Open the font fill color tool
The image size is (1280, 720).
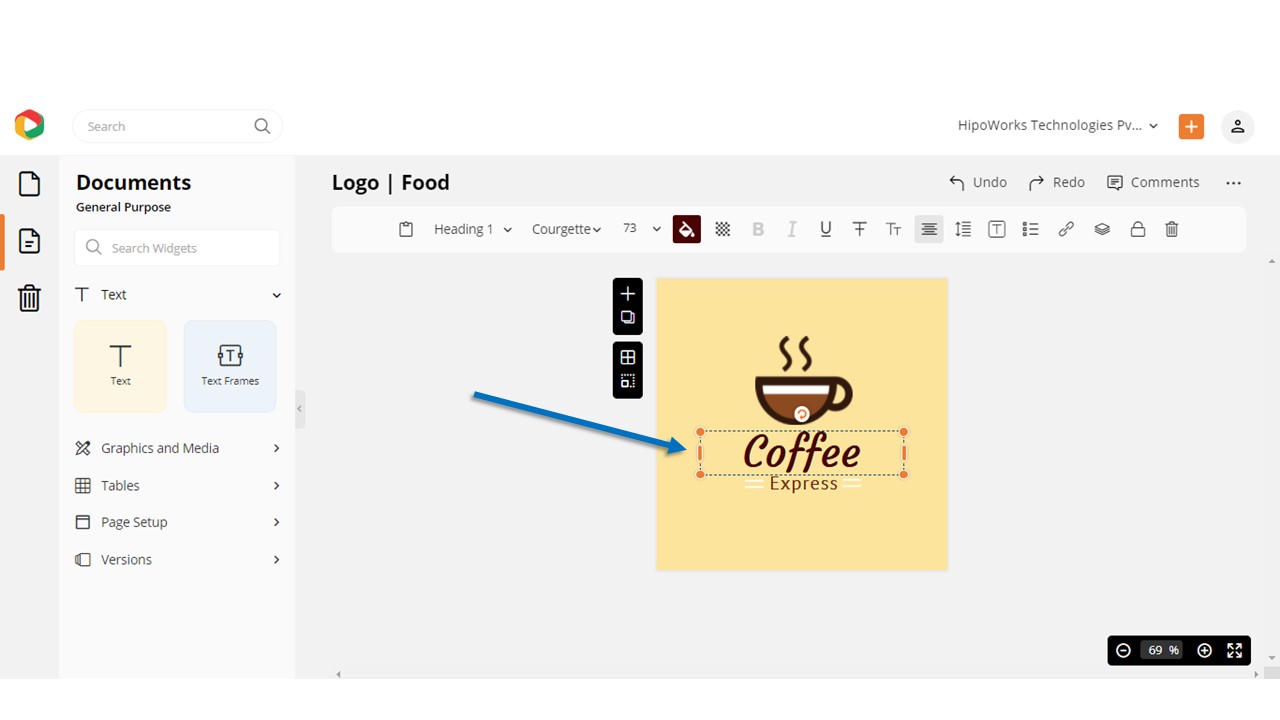[687, 229]
